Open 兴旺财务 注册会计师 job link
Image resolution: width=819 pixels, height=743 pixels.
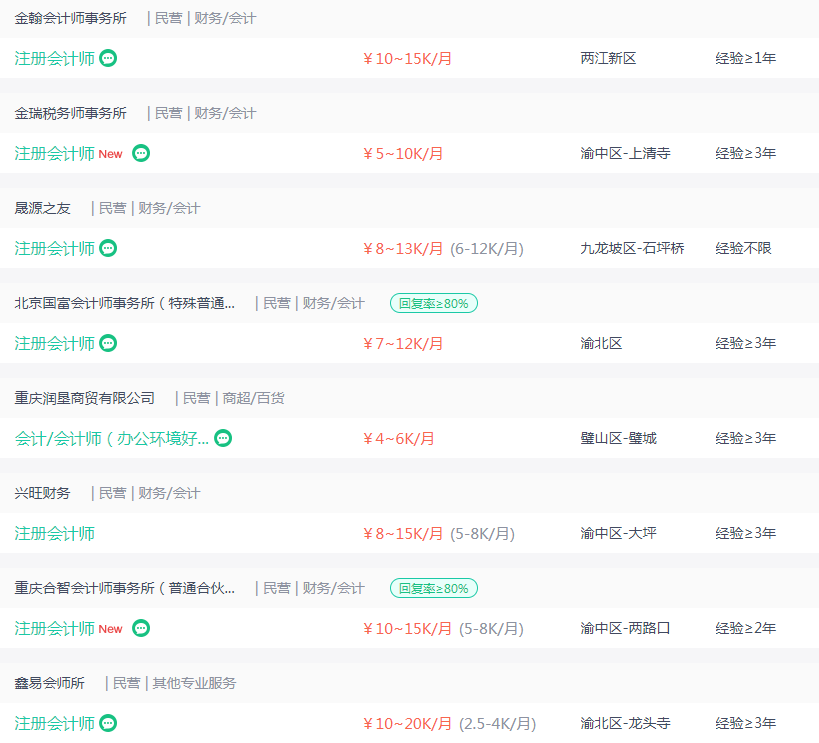point(55,533)
